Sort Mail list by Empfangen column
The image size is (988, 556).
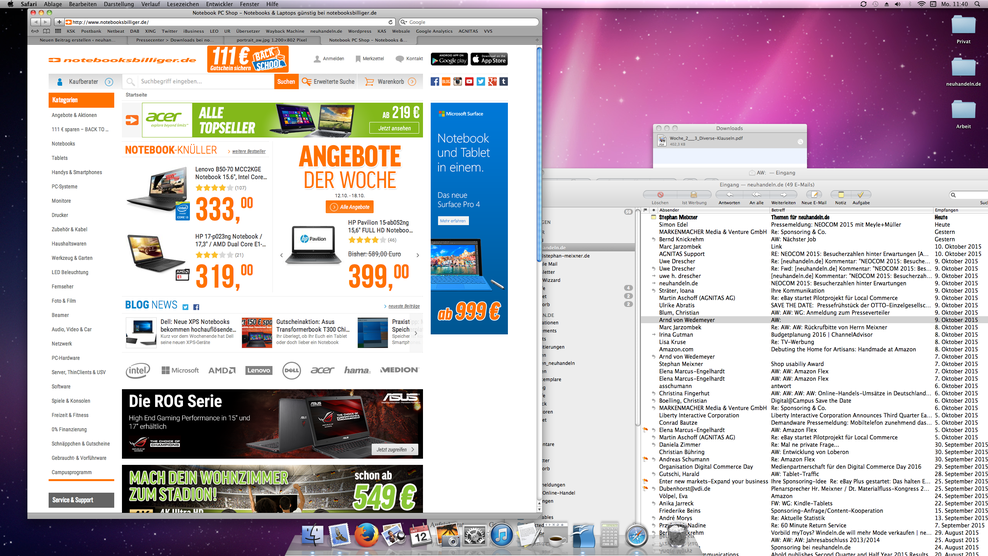click(960, 210)
